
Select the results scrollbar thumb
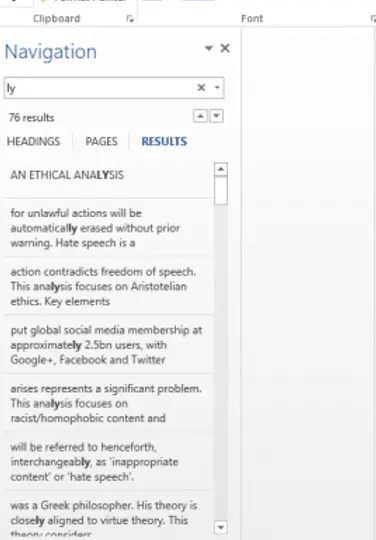[221, 190]
